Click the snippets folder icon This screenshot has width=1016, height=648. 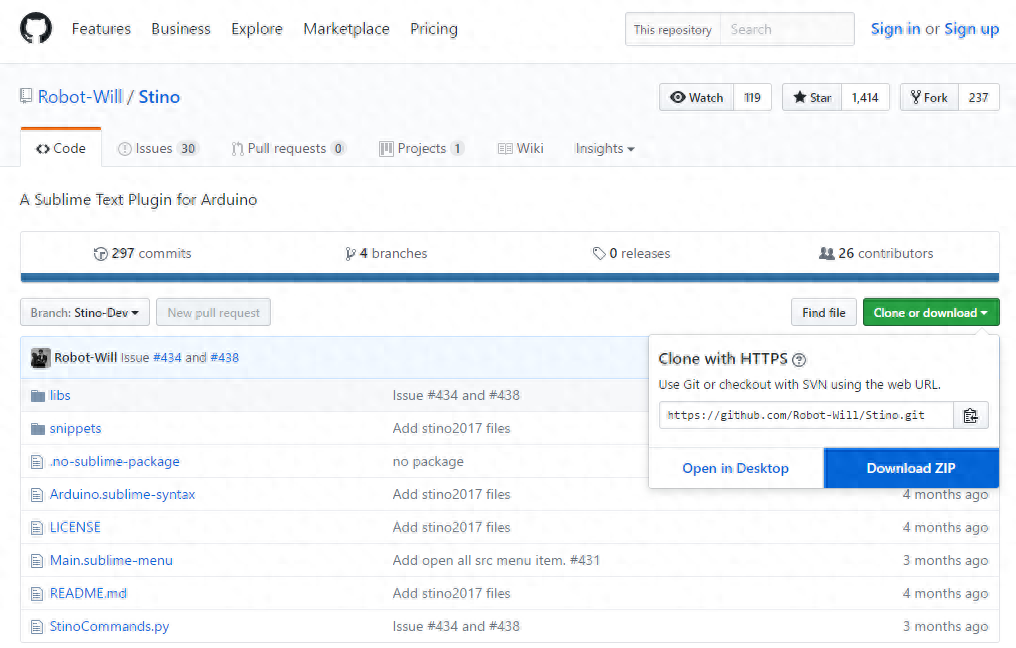point(38,428)
